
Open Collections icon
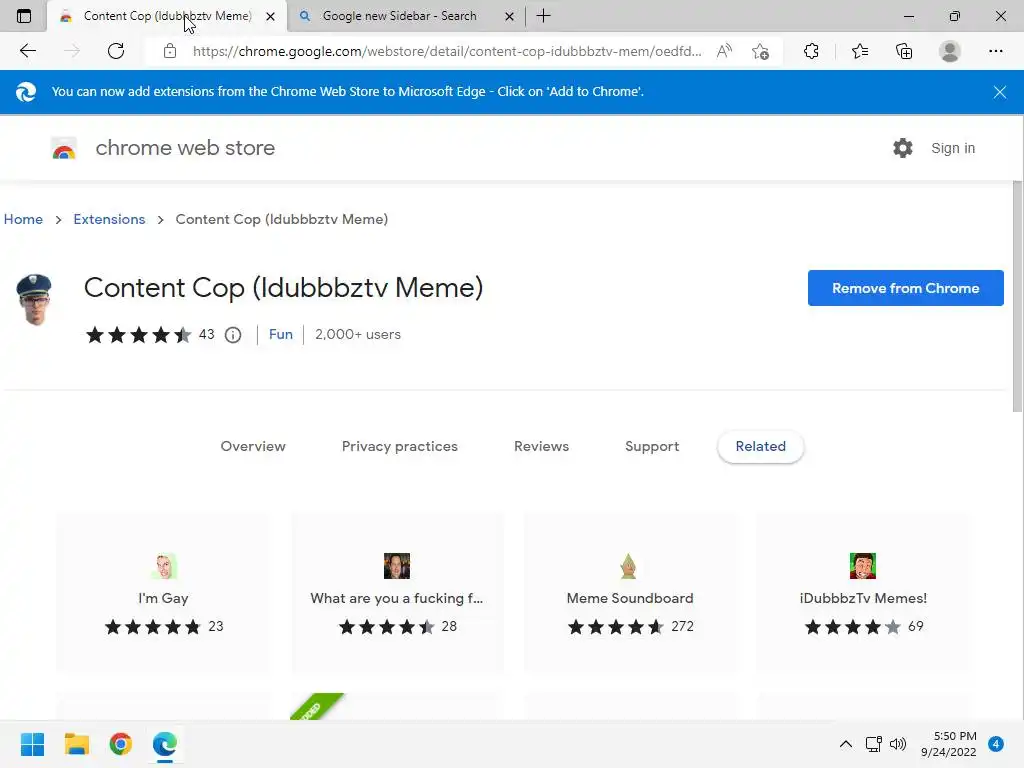[x=904, y=51]
